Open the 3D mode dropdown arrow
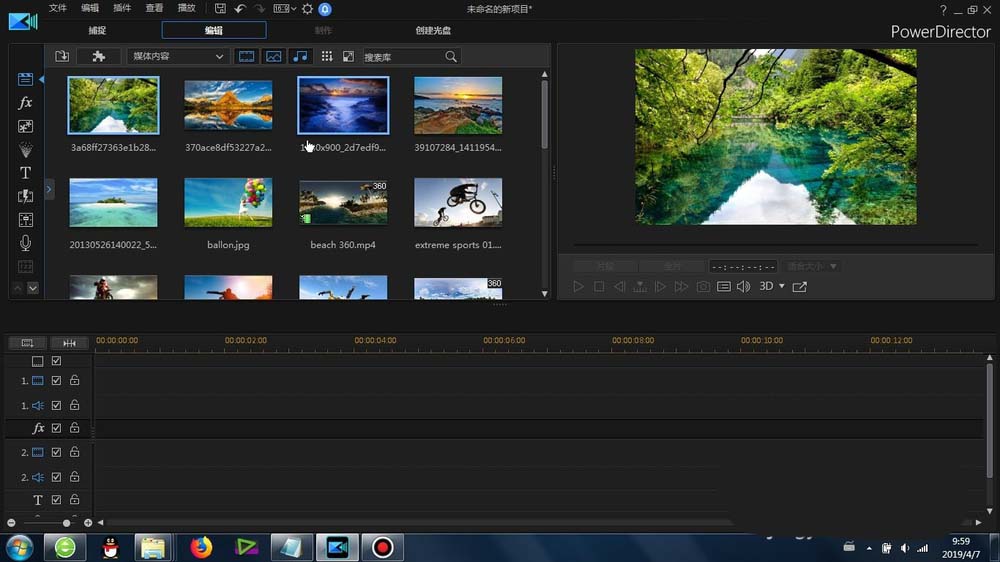This screenshot has height=562, width=1000. 782,287
